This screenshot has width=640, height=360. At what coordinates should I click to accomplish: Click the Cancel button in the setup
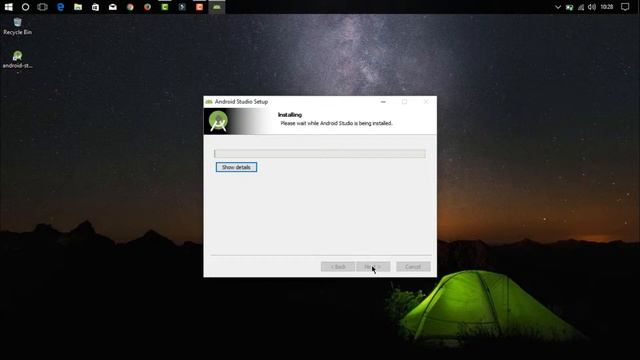[413, 267]
